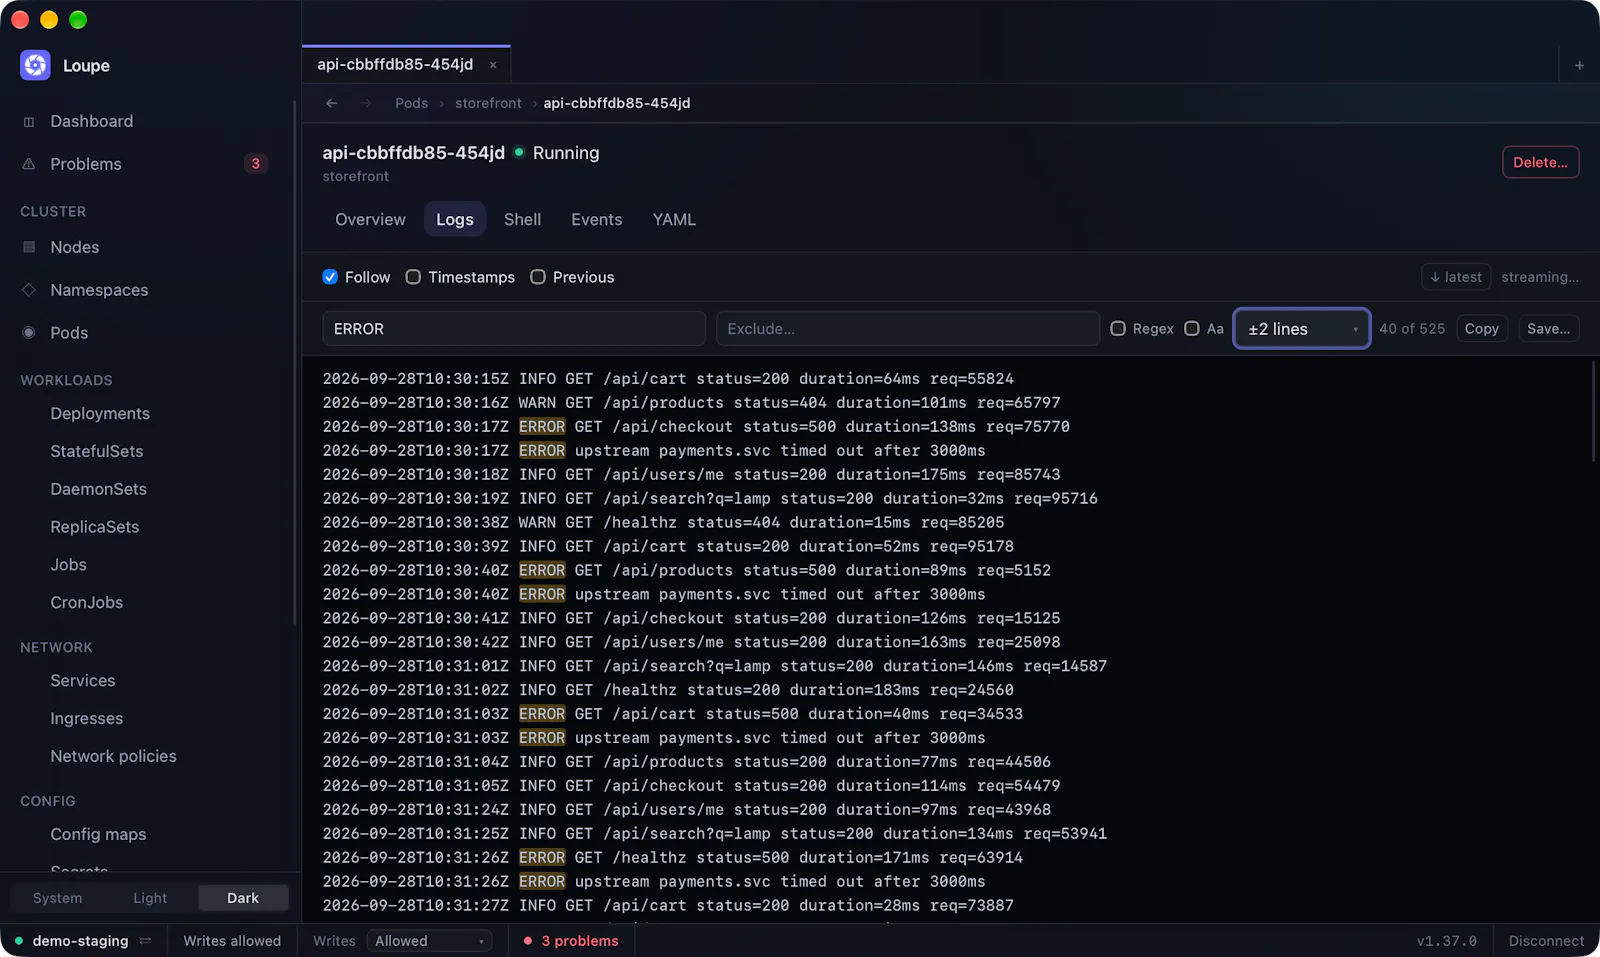The height and width of the screenshot is (957, 1600).
Task: Click the Problems count badge showing 3
Action: coord(256,164)
